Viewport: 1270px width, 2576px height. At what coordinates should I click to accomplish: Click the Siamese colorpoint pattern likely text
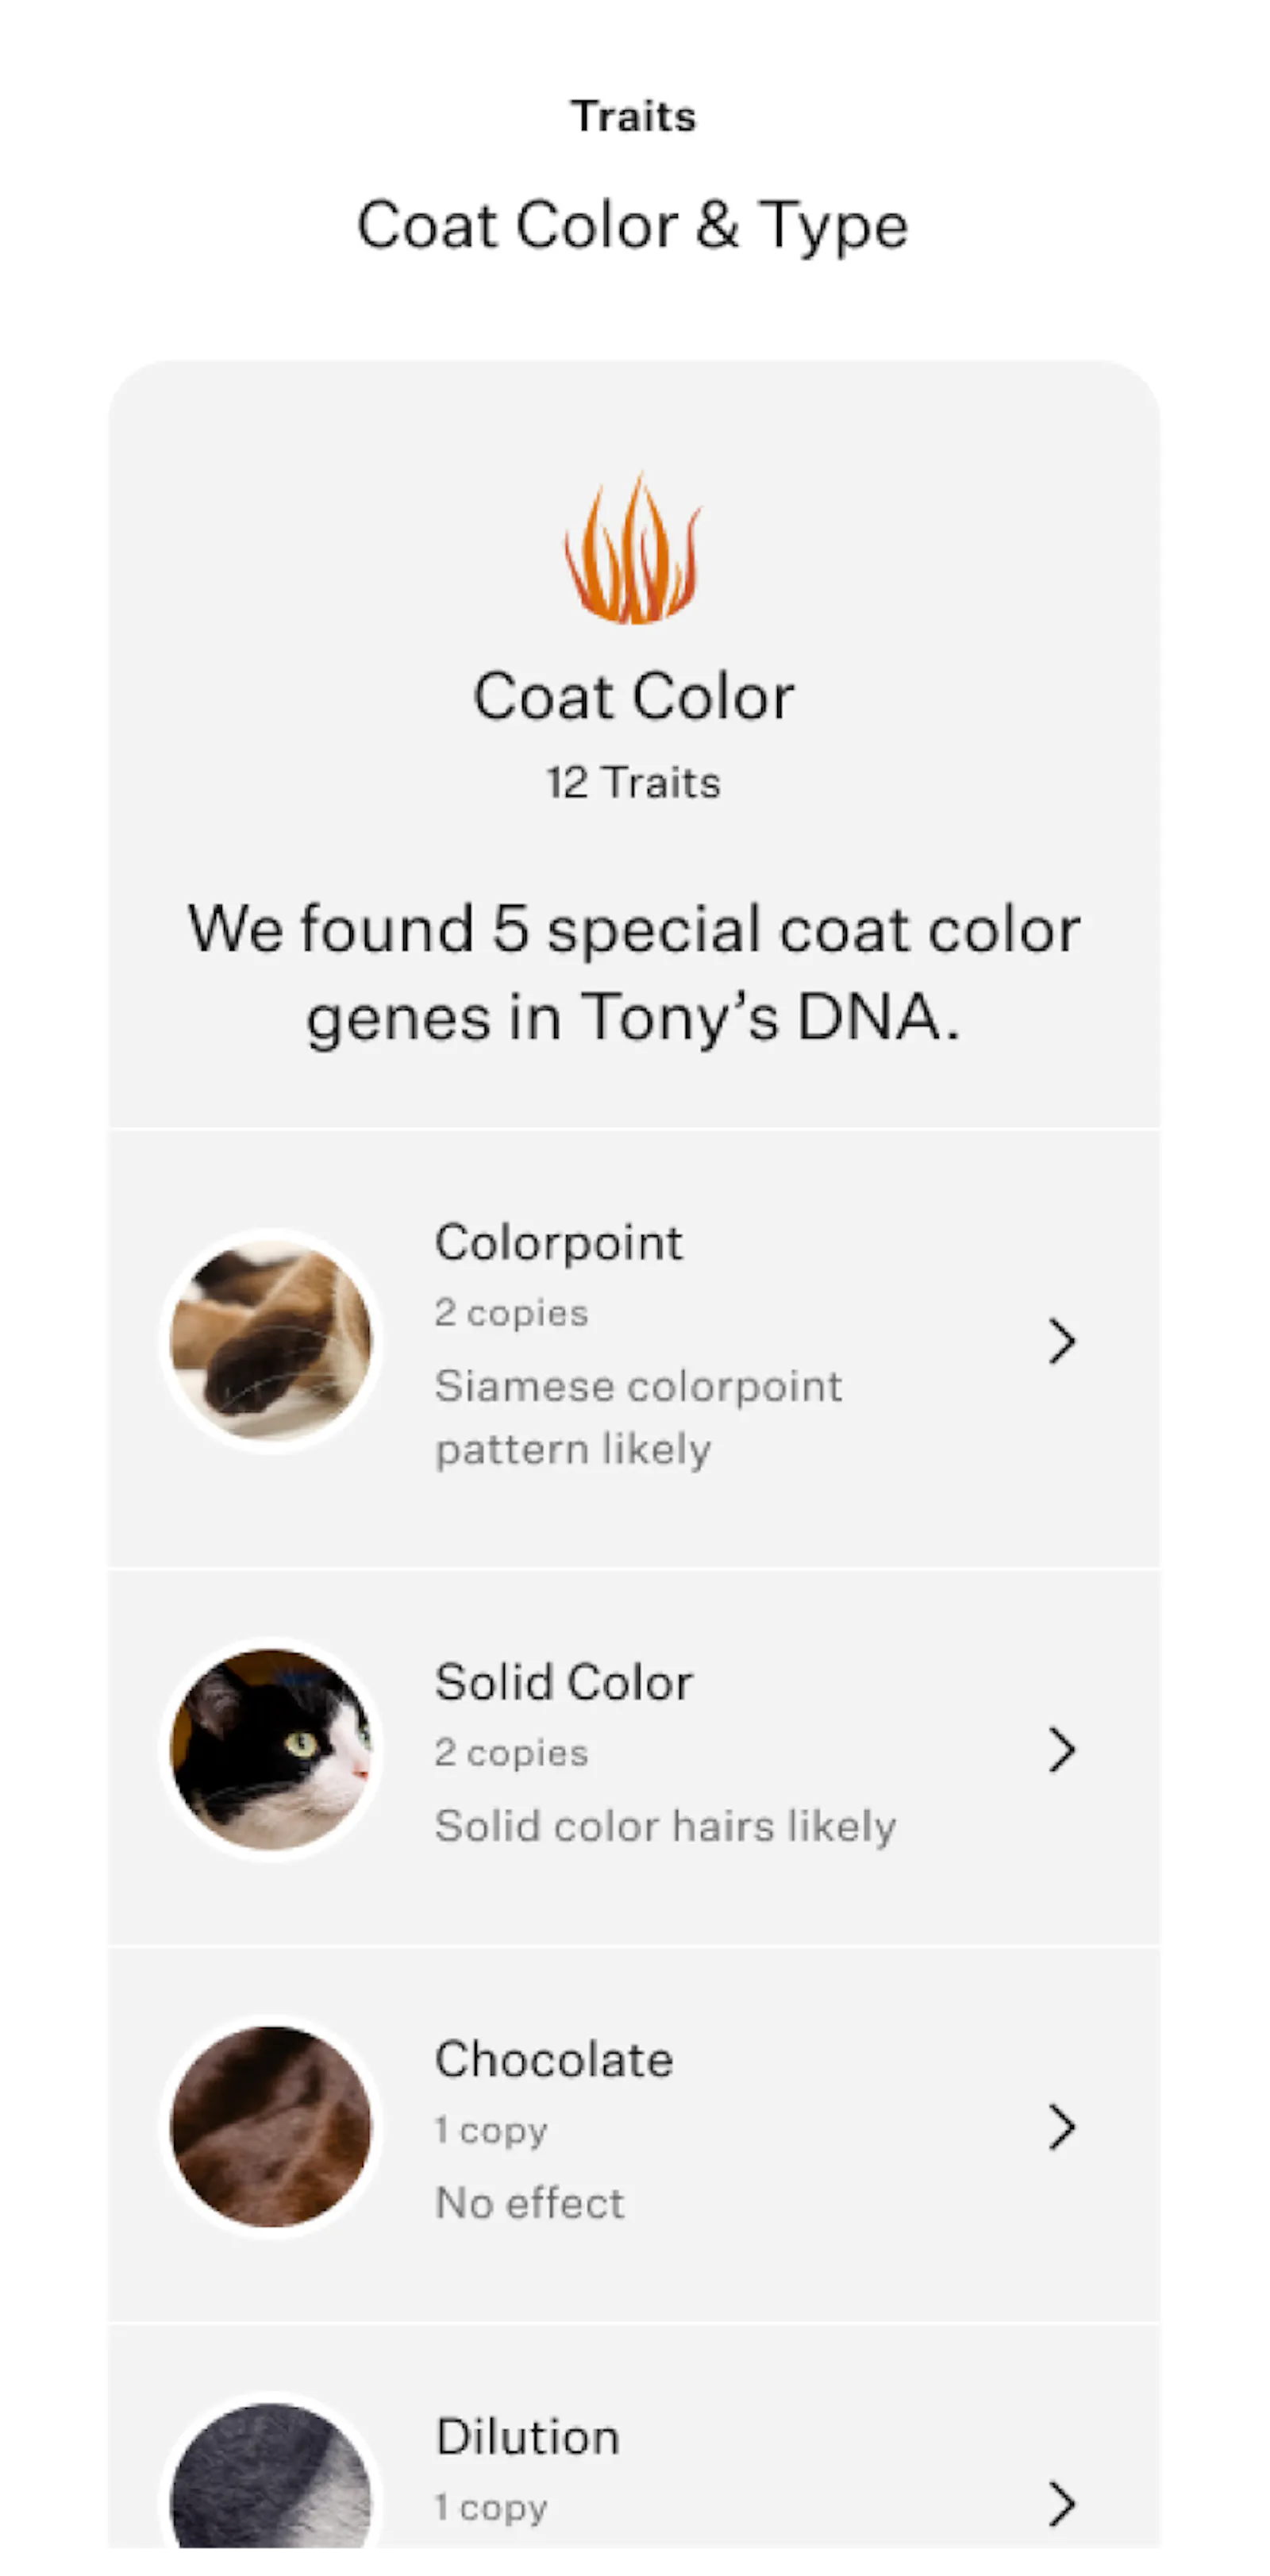(x=638, y=1416)
